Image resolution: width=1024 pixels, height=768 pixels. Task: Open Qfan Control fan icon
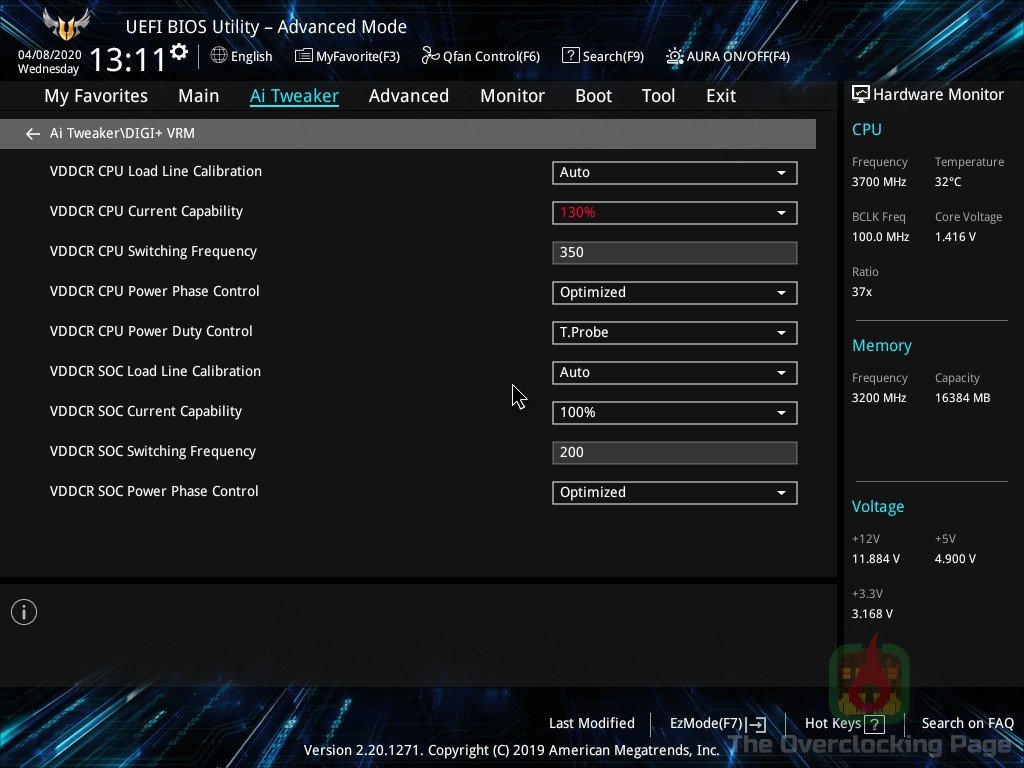coord(430,56)
